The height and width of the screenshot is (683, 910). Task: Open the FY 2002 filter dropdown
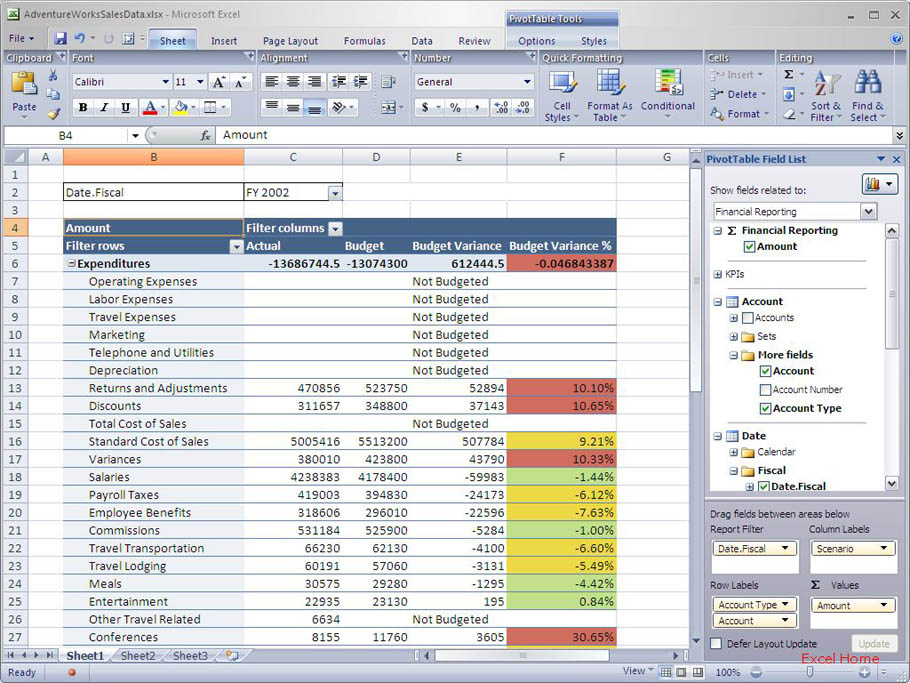[335, 193]
